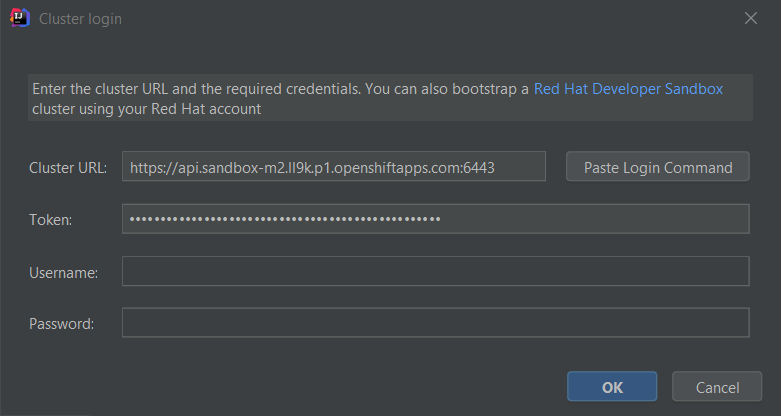Open the Red Hat Developer Sandbox link

click(628, 89)
